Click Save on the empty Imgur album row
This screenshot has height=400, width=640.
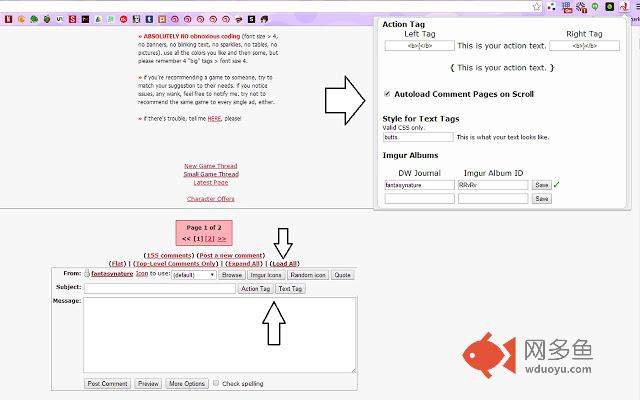click(x=541, y=199)
